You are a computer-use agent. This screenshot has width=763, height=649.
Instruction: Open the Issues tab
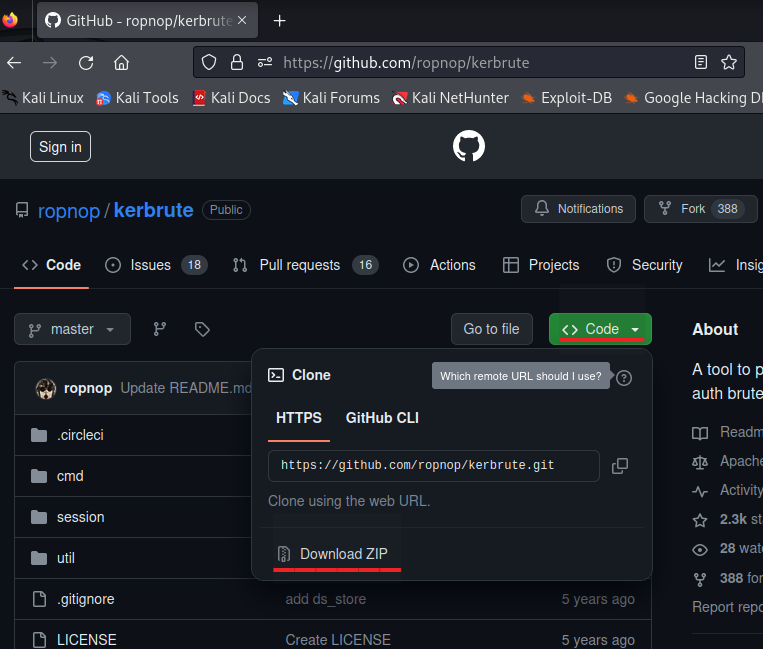pos(157,265)
